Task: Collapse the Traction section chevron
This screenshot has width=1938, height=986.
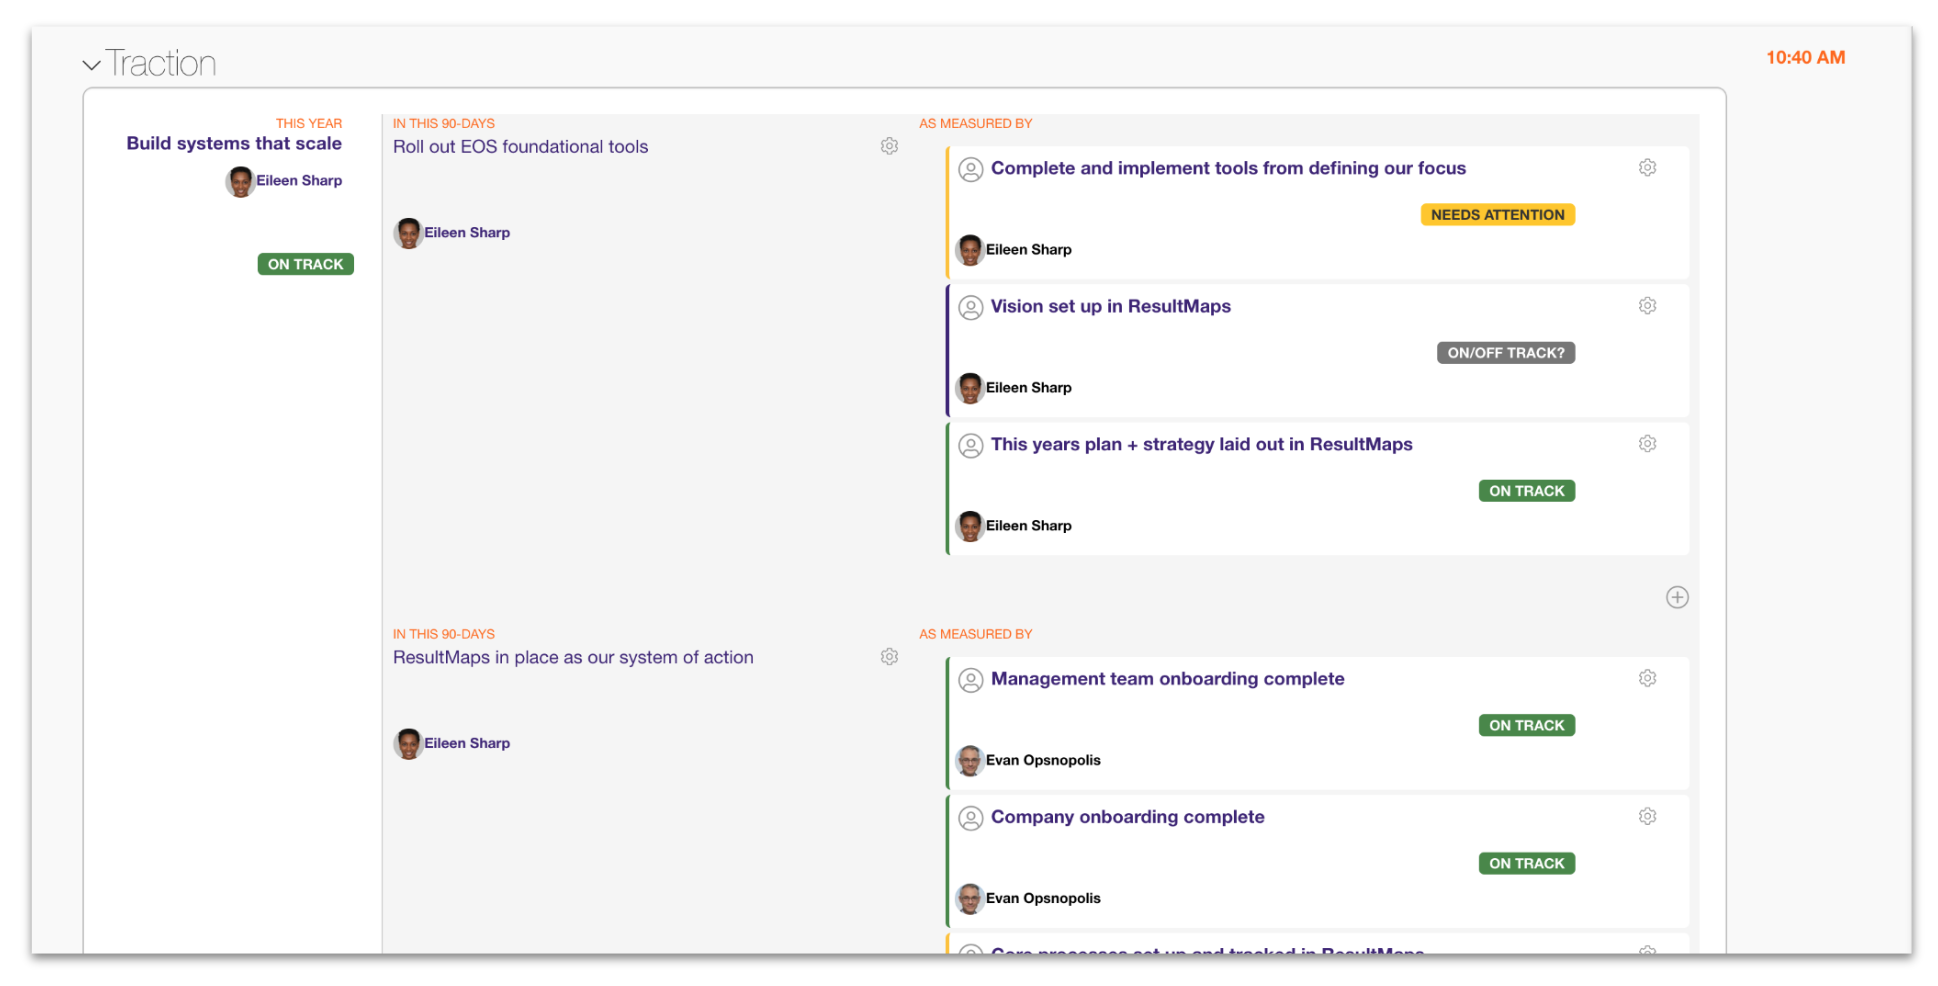Action: pyautogui.click(x=92, y=65)
